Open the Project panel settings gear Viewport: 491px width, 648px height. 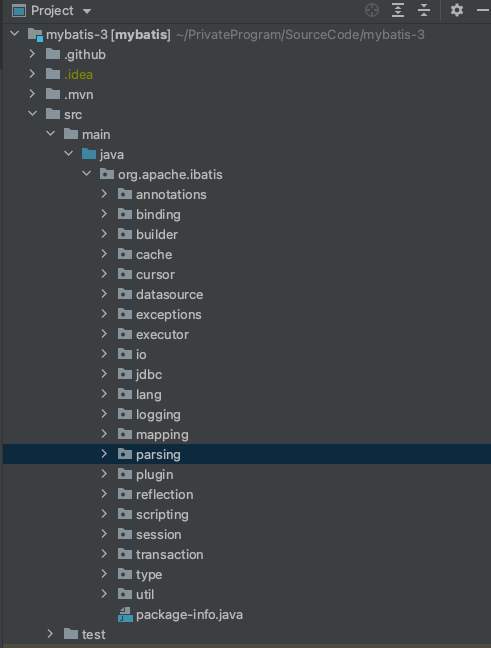pyautogui.click(x=457, y=10)
